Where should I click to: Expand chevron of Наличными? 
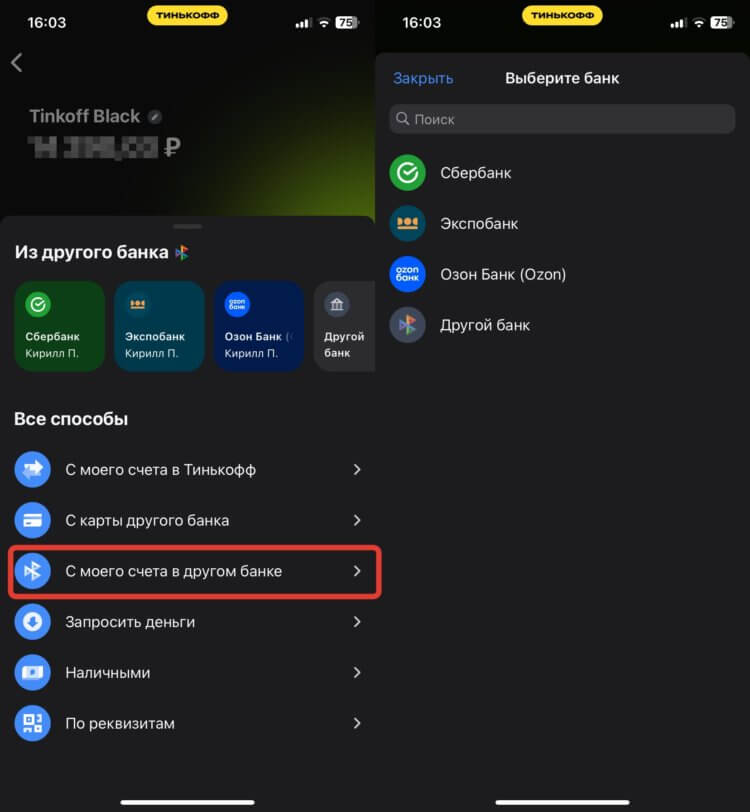tap(357, 673)
